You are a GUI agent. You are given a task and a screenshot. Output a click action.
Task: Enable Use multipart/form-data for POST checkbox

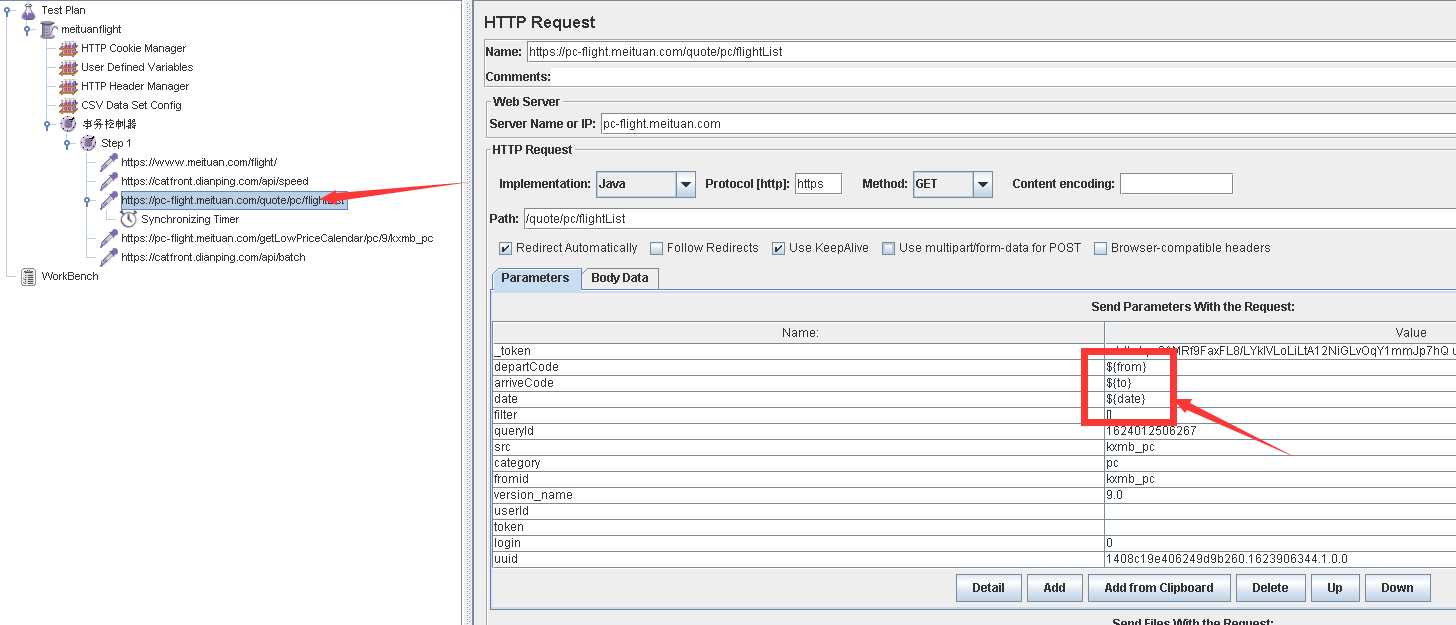click(888, 248)
